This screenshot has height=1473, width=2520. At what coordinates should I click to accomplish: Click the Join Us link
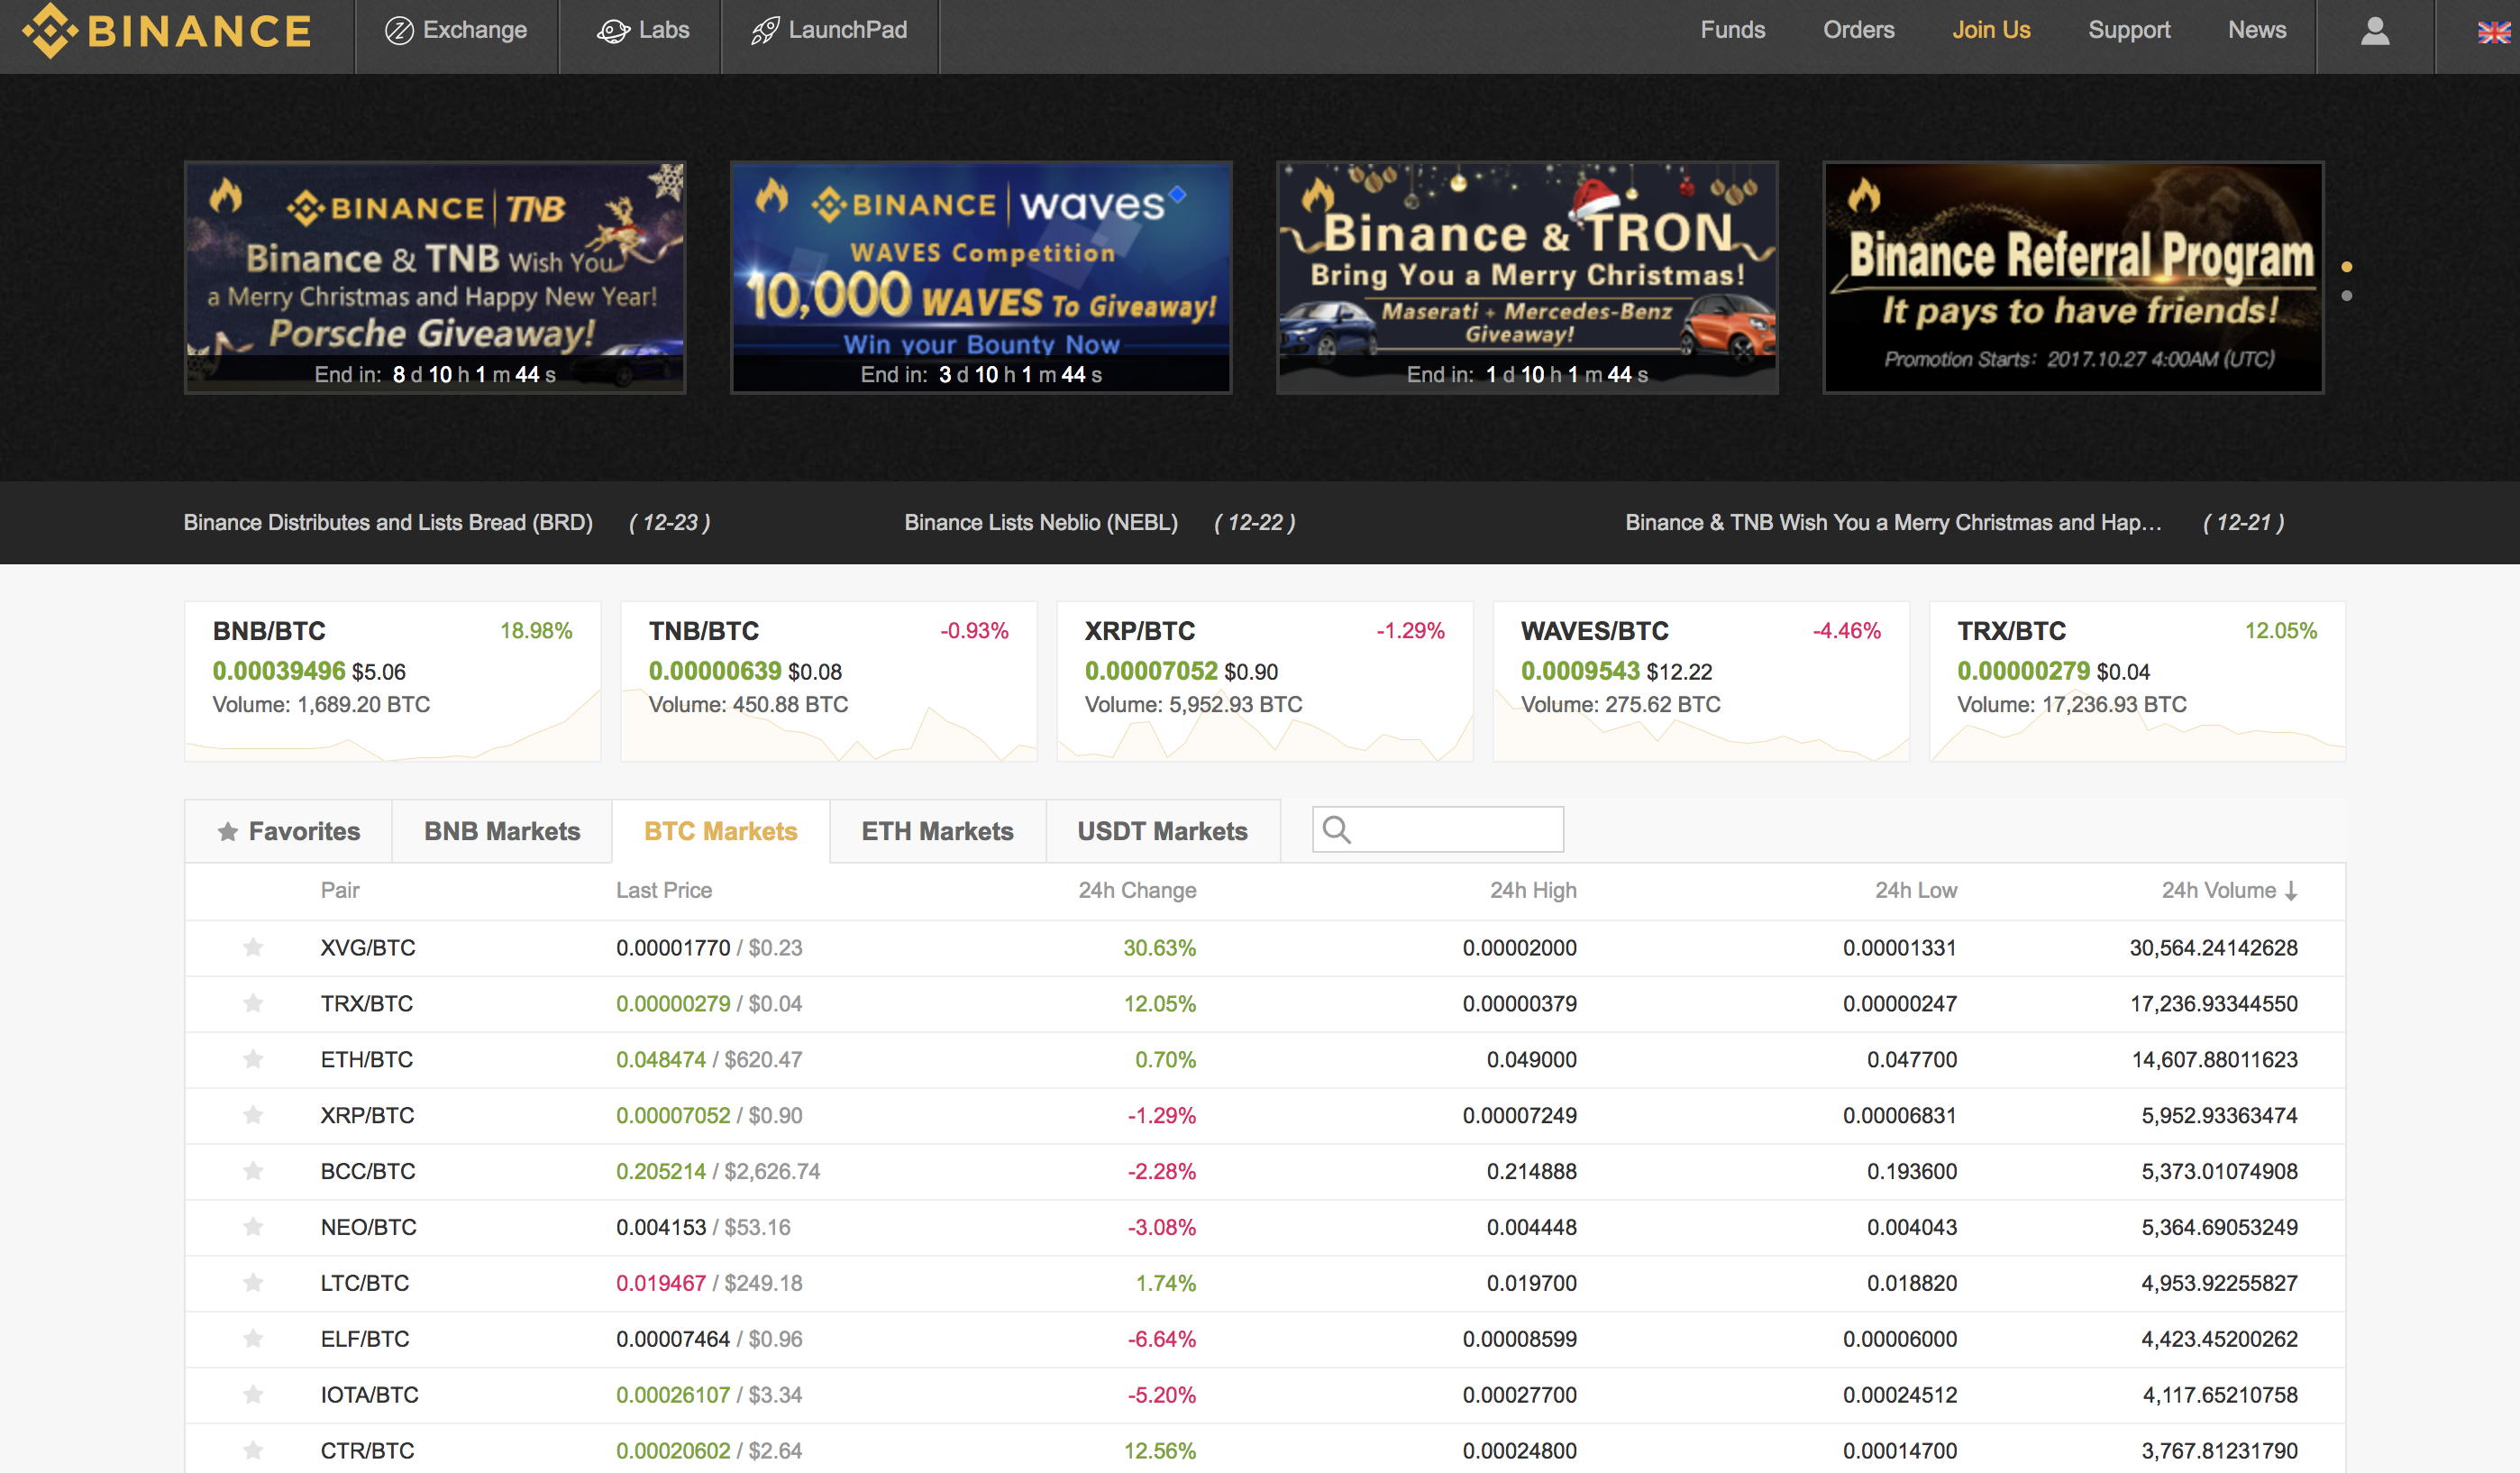pos(1991,30)
